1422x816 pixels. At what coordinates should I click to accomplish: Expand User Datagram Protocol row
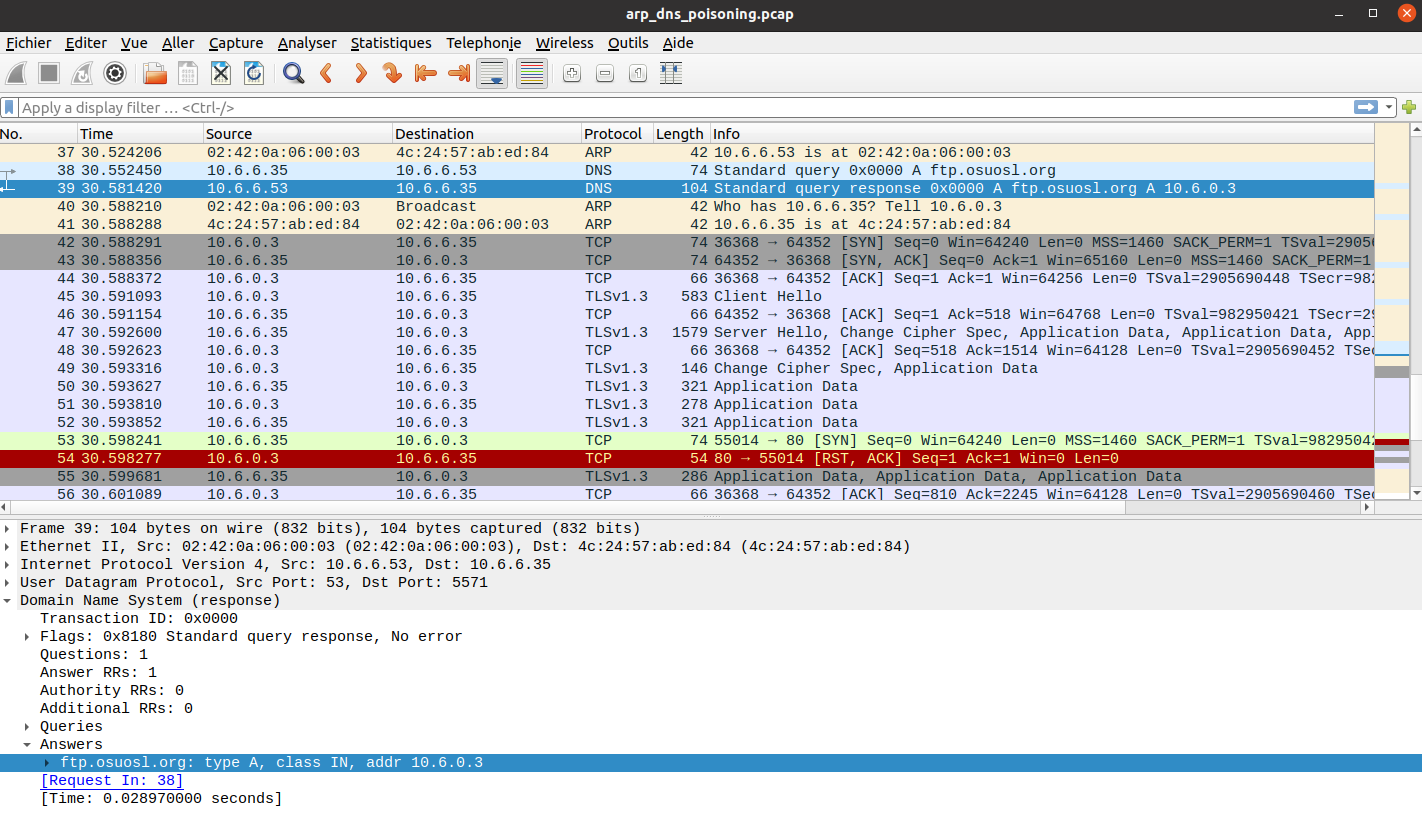(9, 583)
